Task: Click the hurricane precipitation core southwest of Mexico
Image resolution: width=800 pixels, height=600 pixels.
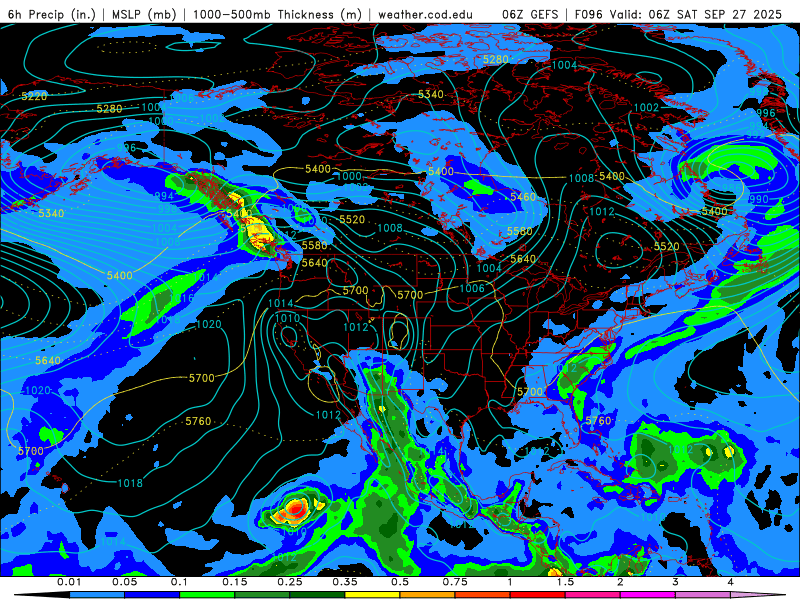Action: [x=294, y=508]
